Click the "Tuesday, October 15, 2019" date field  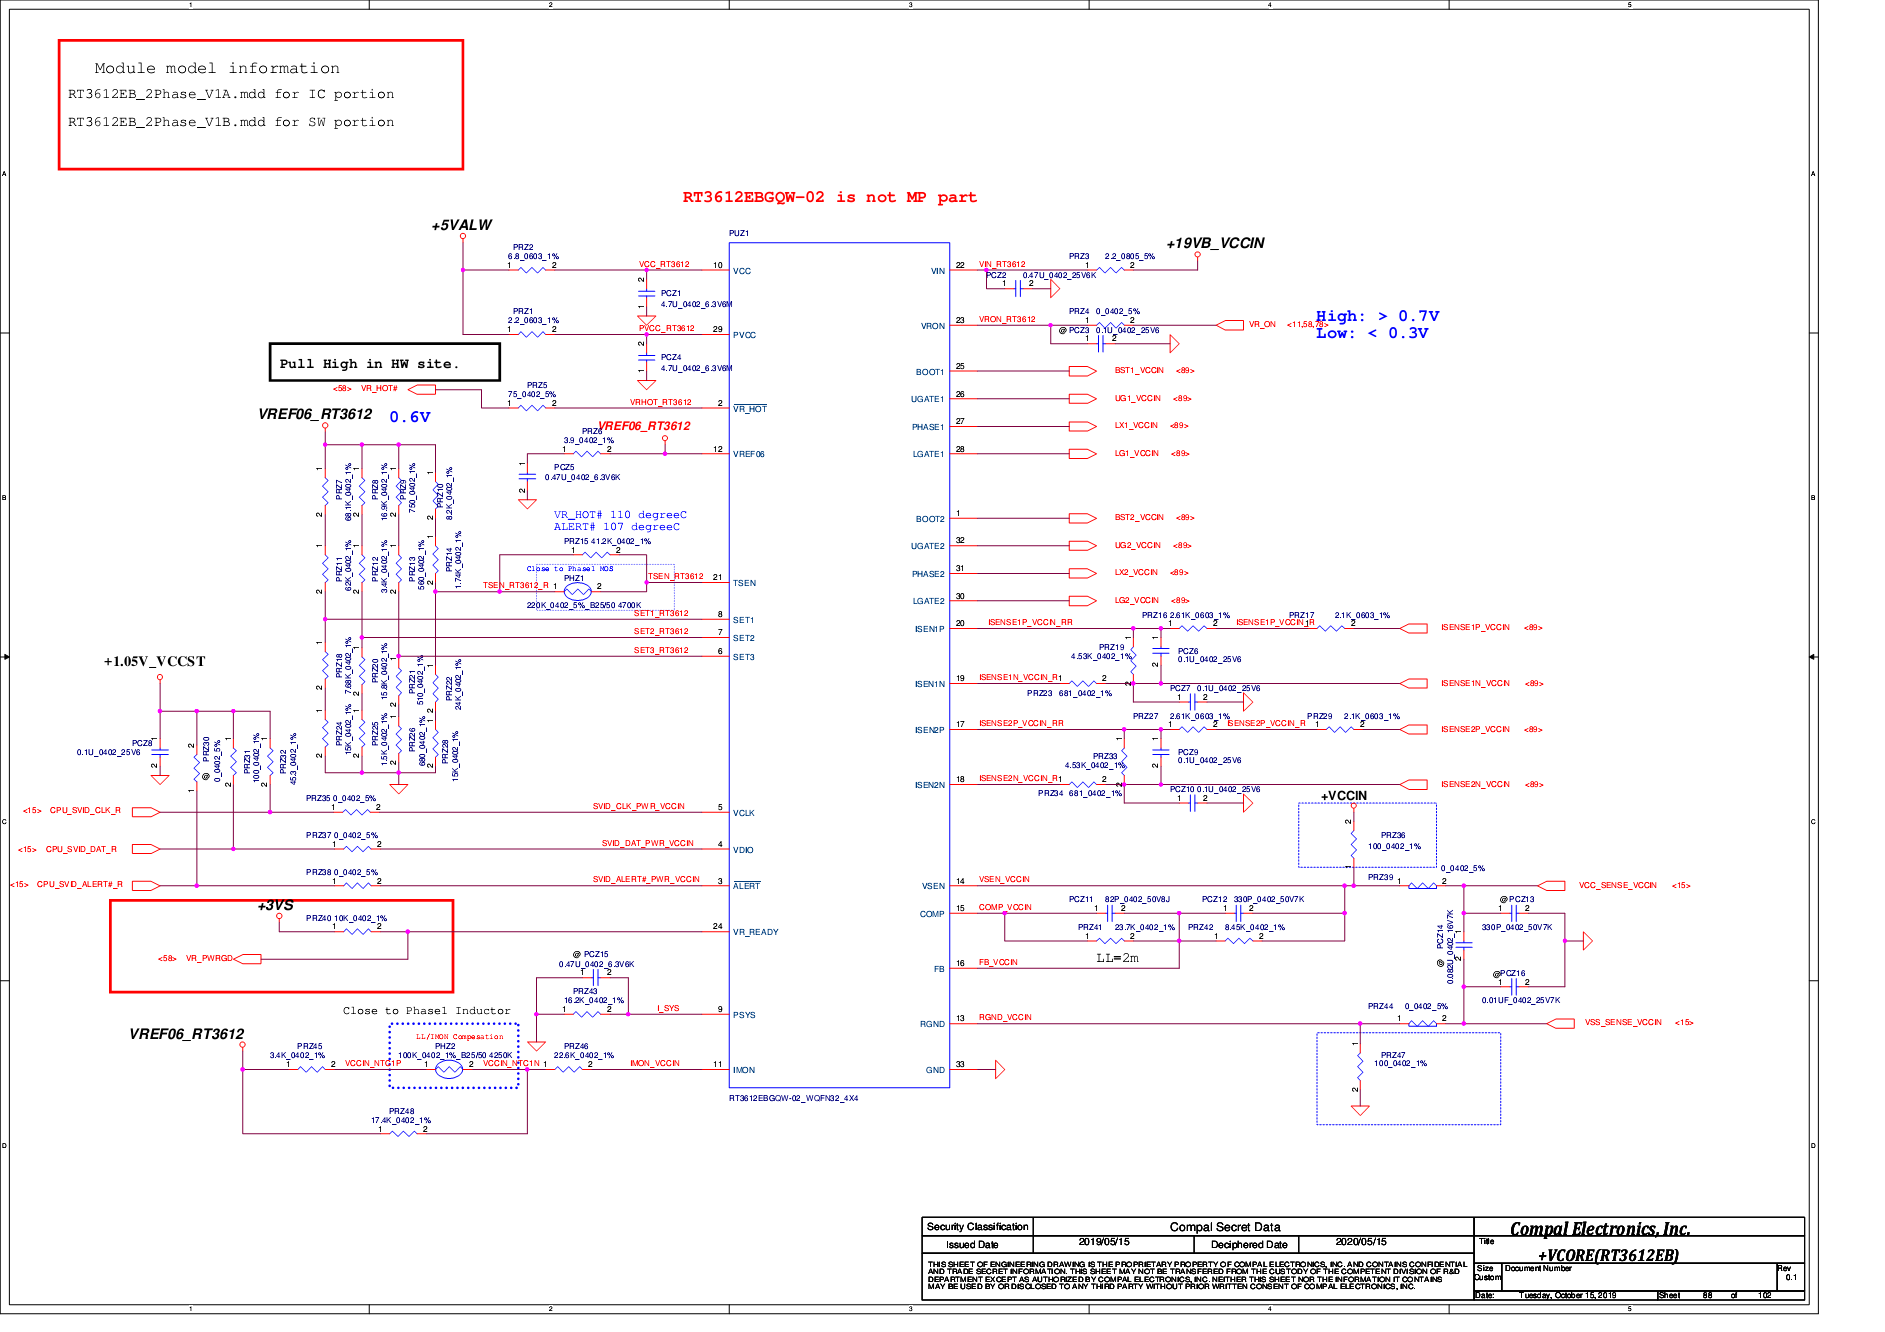coord(1567,1295)
